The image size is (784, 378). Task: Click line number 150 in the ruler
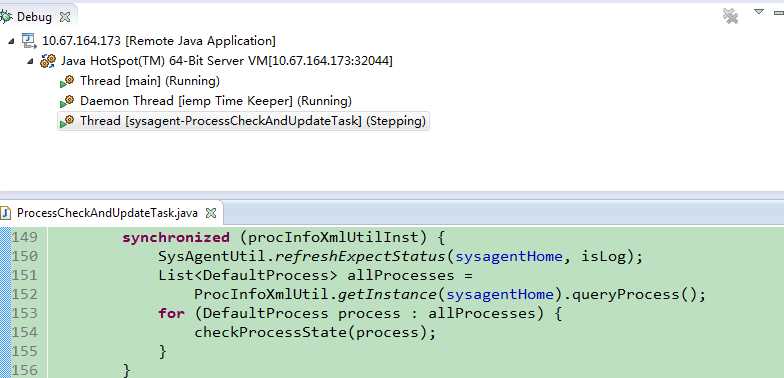(x=24, y=256)
